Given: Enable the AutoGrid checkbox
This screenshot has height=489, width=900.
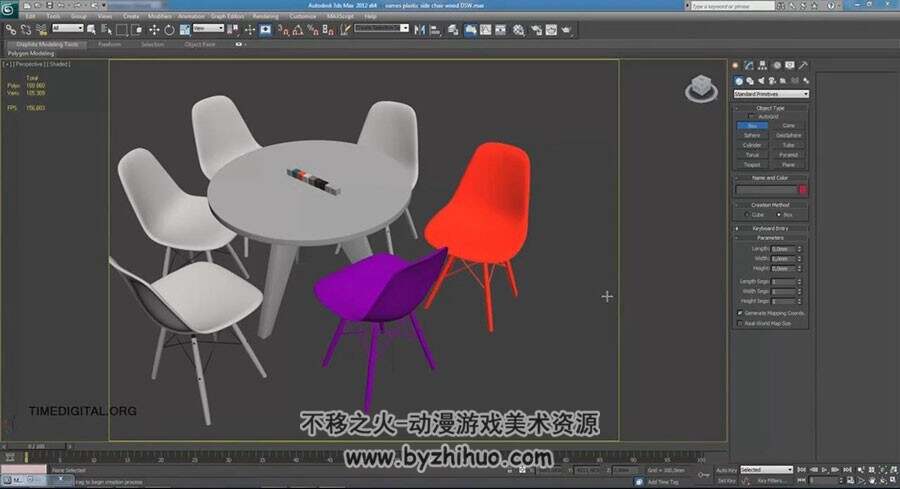Looking at the screenshot, I should (x=751, y=117).
